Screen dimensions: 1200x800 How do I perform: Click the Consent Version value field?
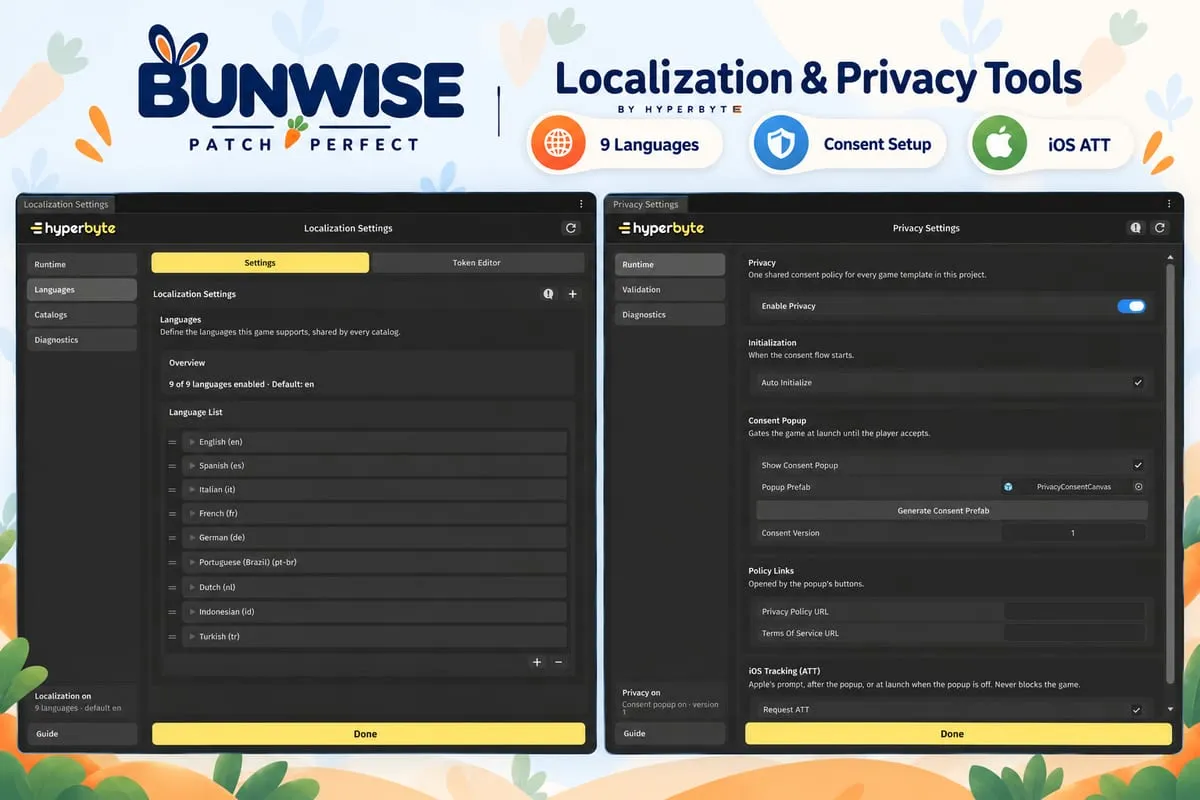[x=1073, y=533]
